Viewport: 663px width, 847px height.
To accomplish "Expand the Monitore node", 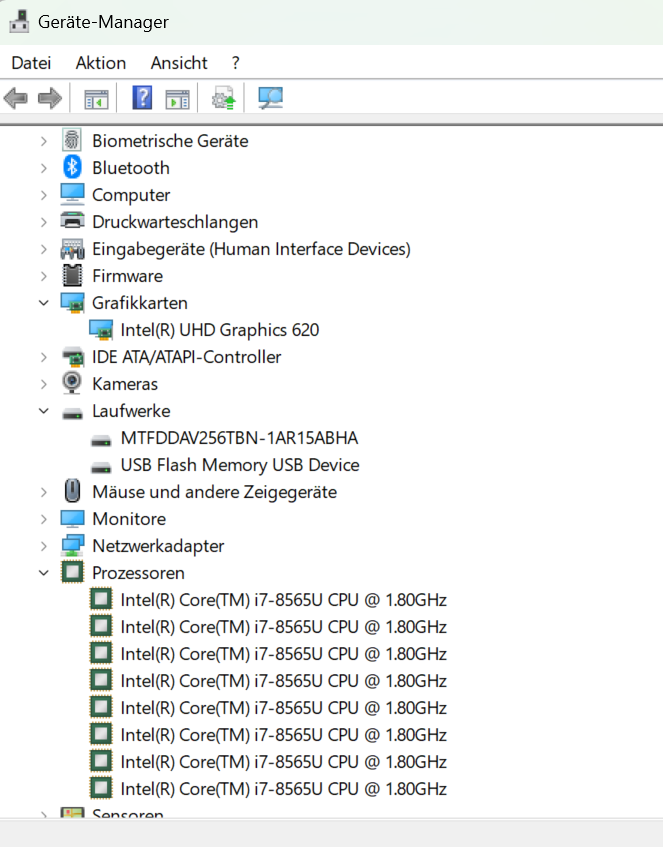I will (44, 519).
